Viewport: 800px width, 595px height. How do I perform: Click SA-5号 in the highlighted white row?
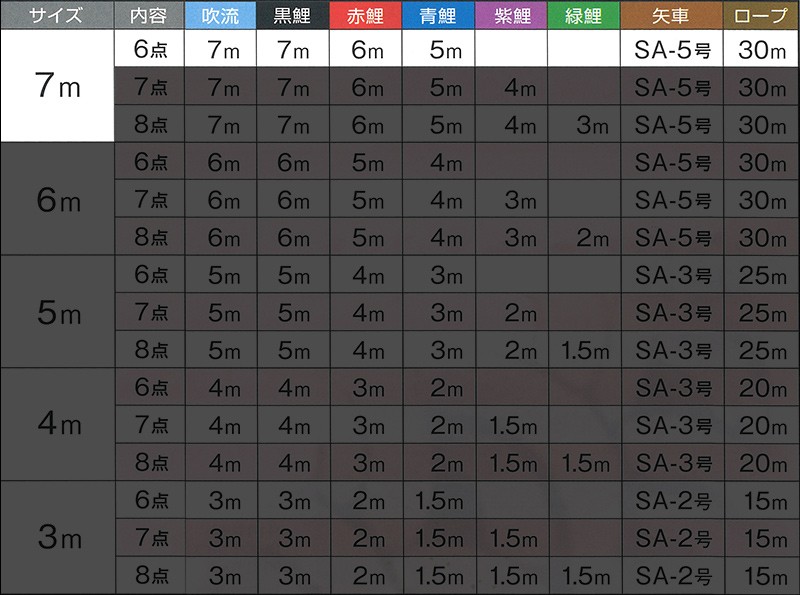coord(673,50)
